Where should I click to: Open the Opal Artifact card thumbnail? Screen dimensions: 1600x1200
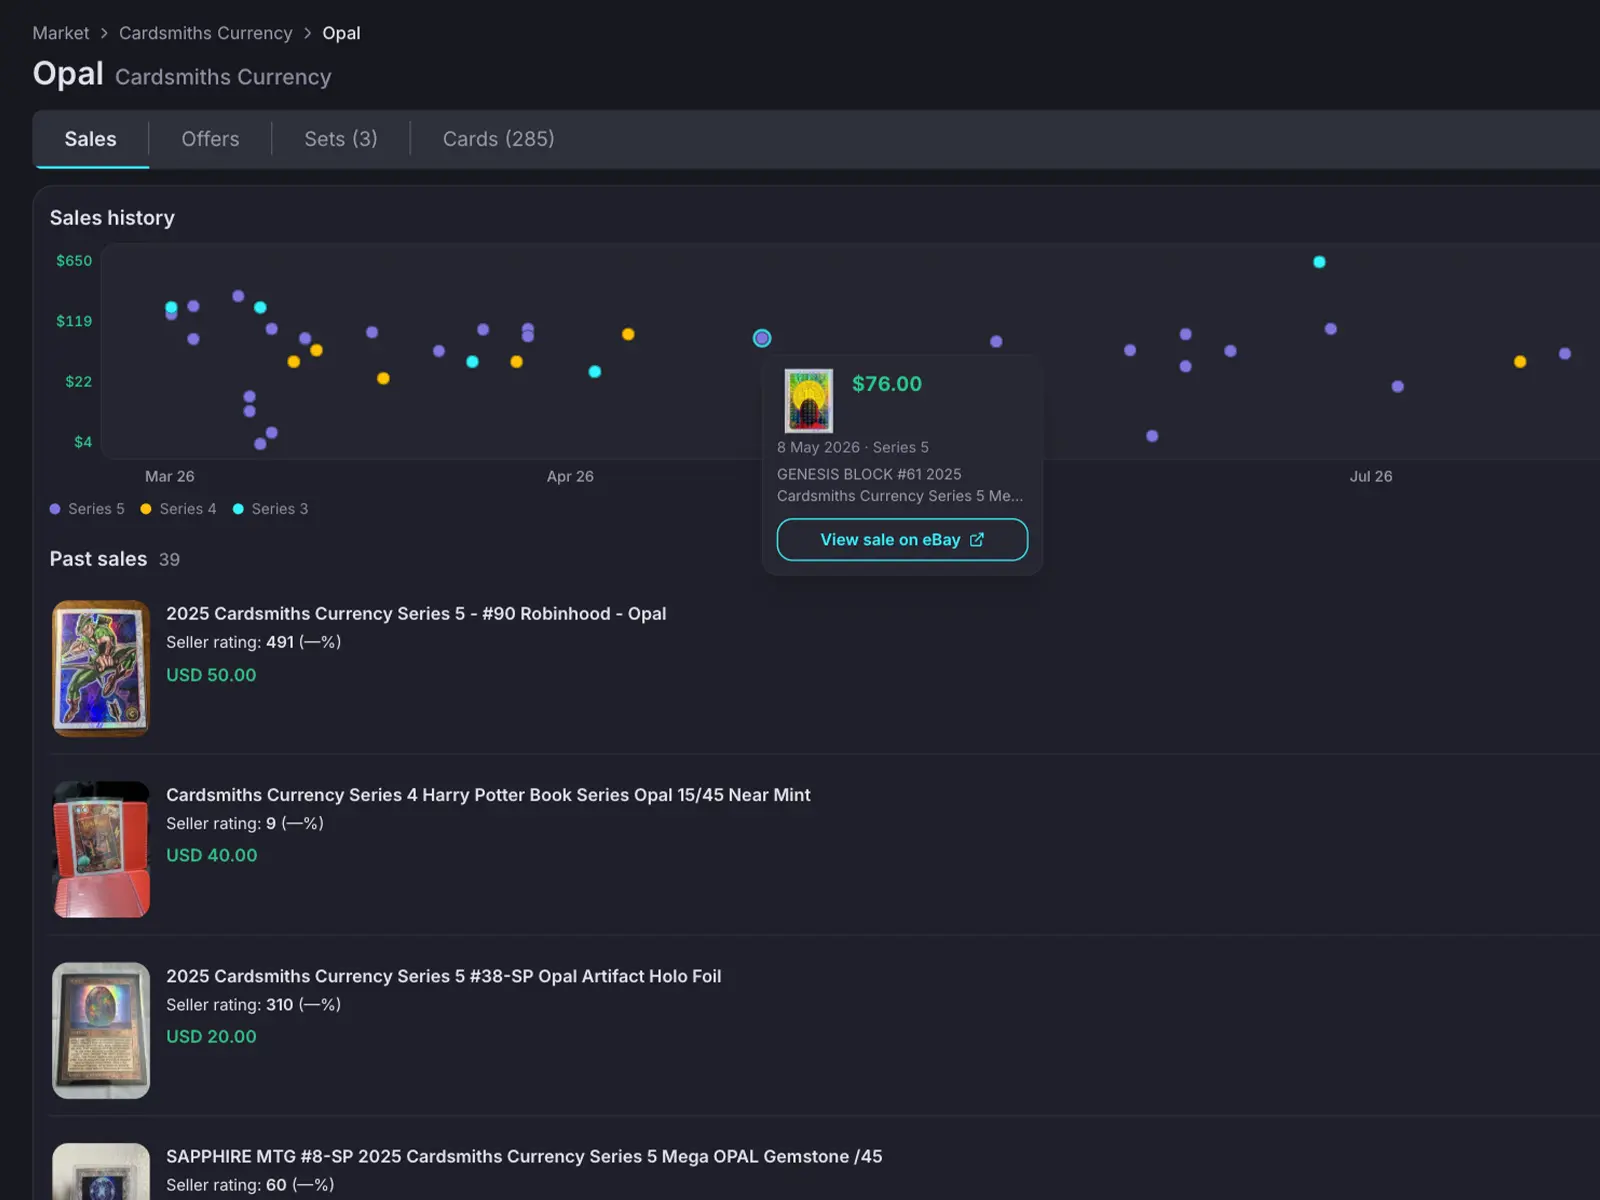pos(101,1030)
